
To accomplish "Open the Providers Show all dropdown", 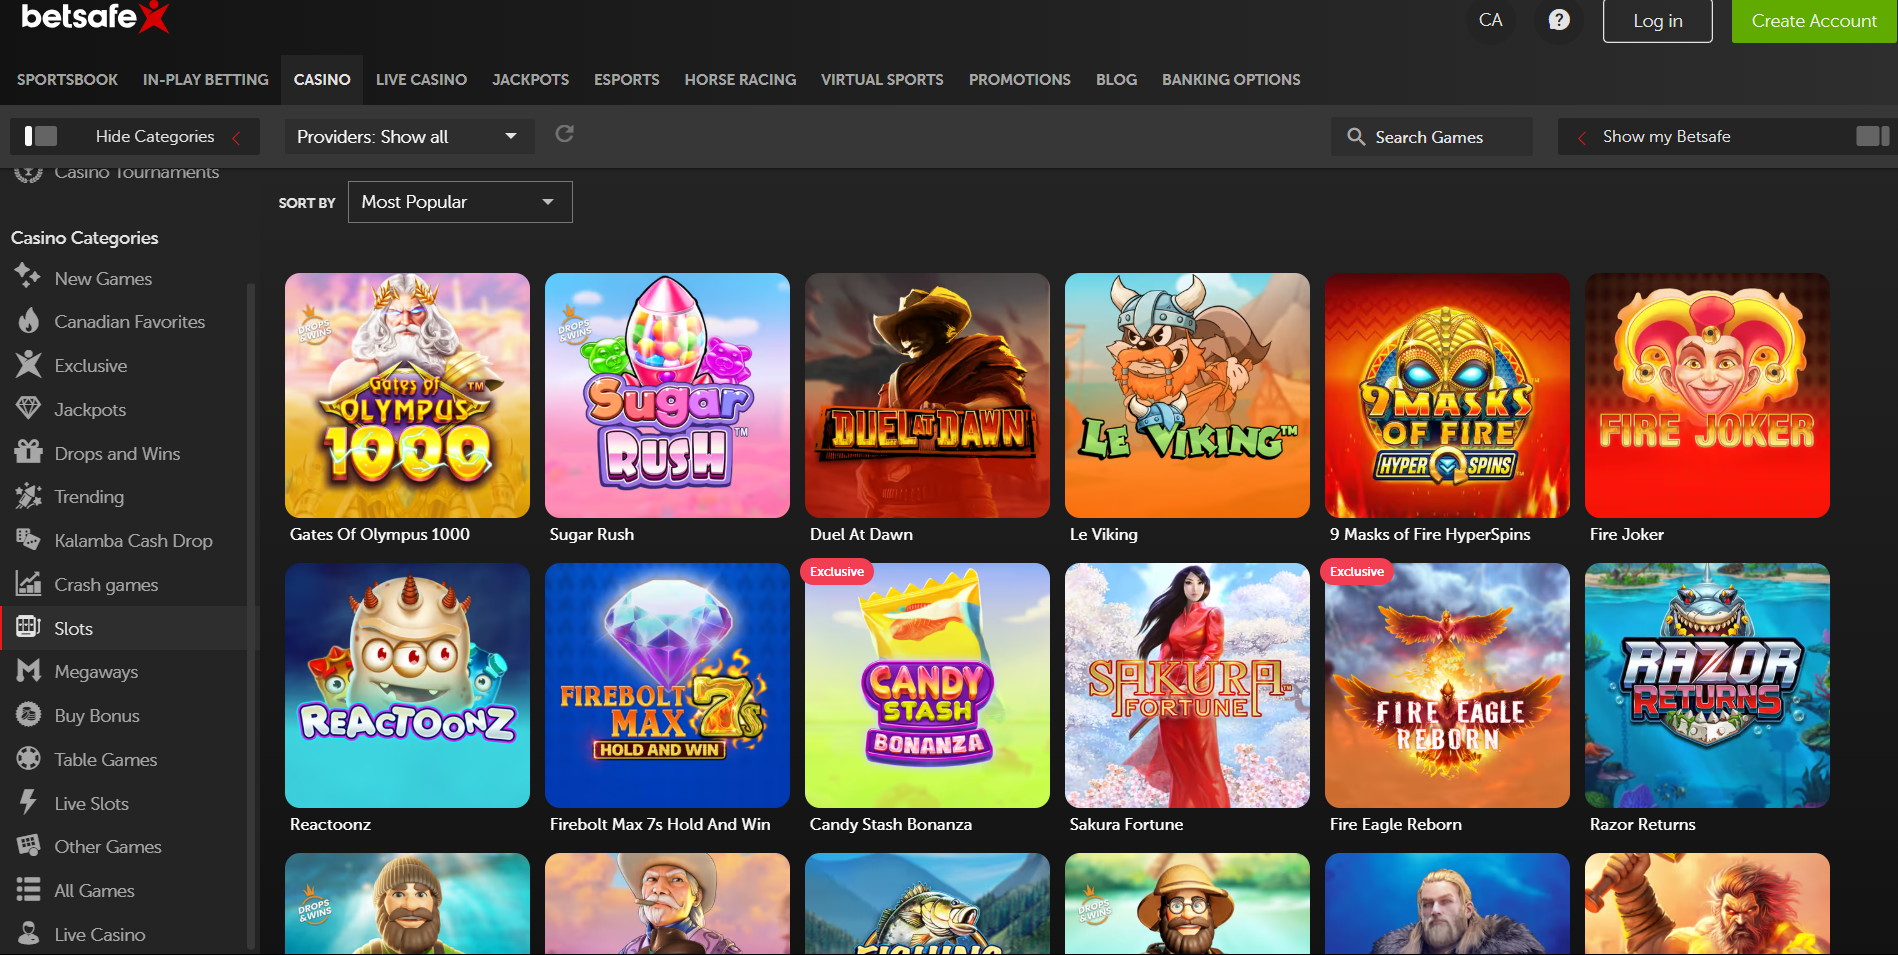I will click(409, 137).
